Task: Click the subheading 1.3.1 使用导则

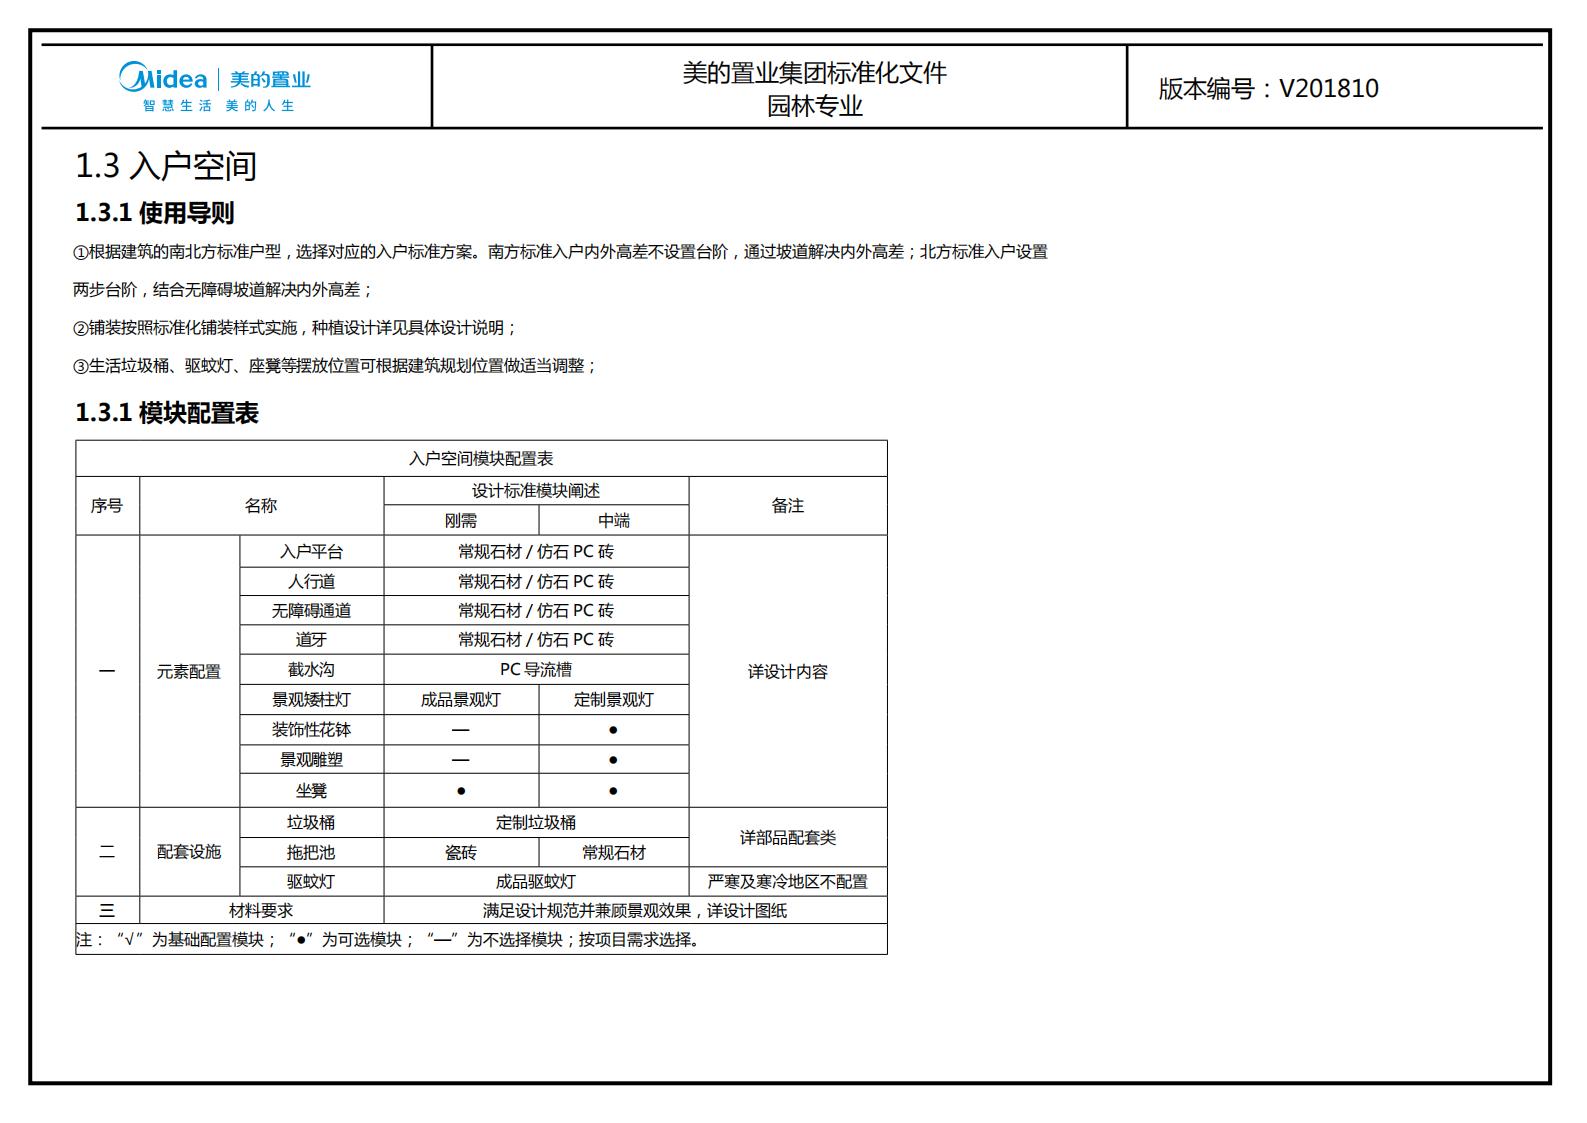Action: point(155,213)
